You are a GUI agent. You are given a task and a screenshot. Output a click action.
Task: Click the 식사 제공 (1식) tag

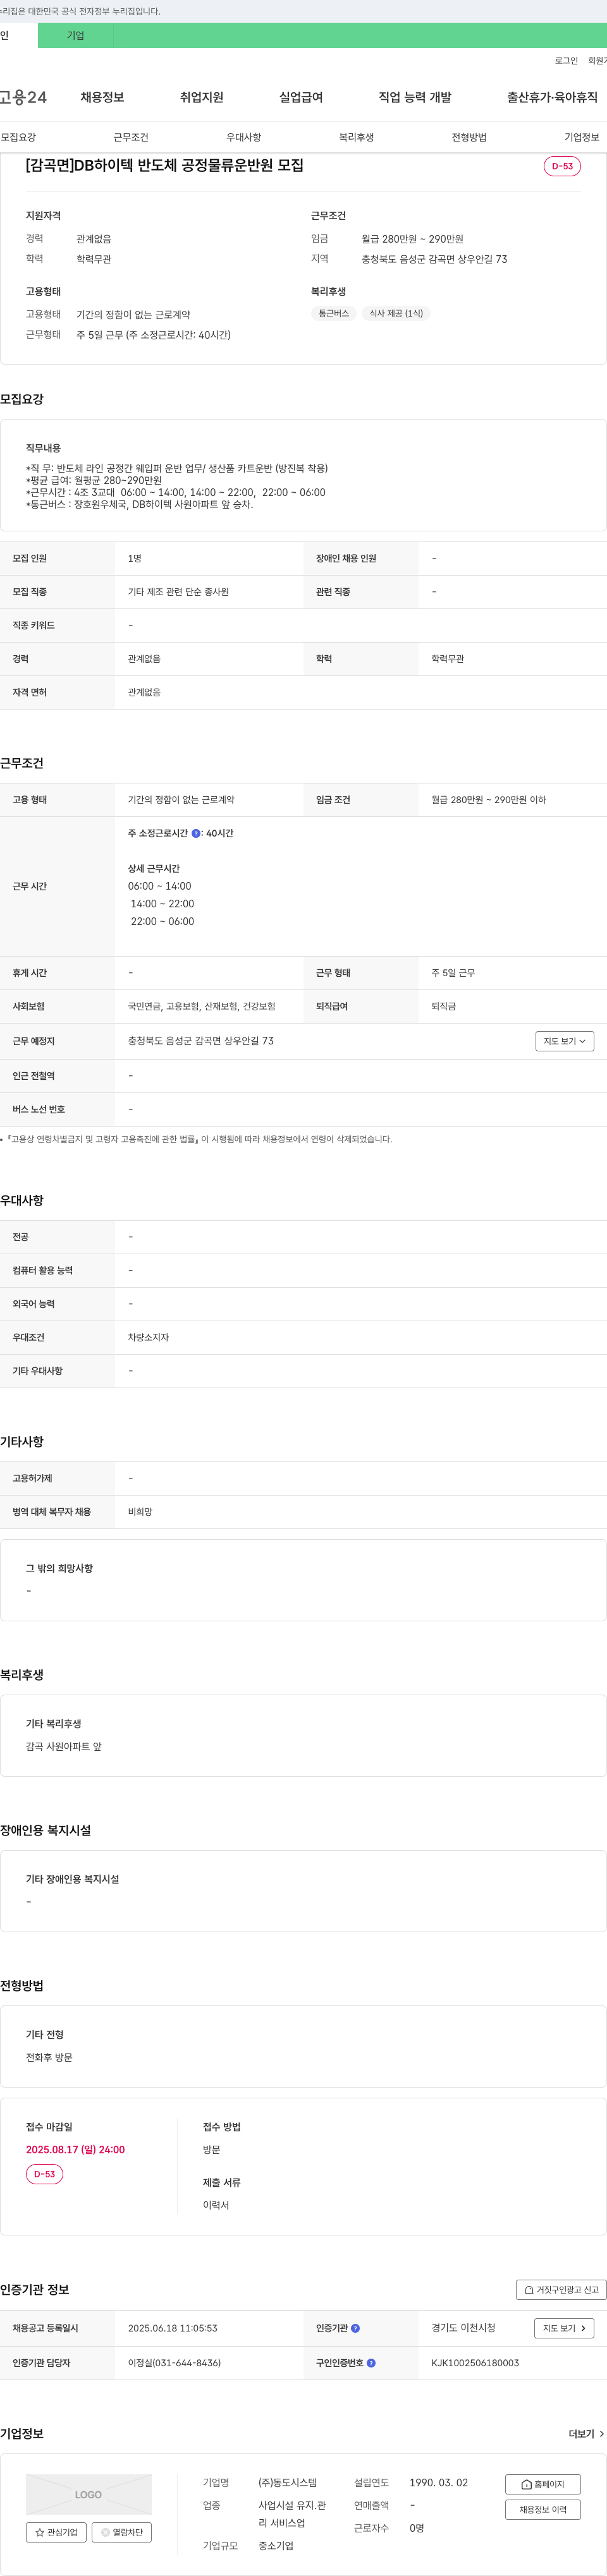396,313
